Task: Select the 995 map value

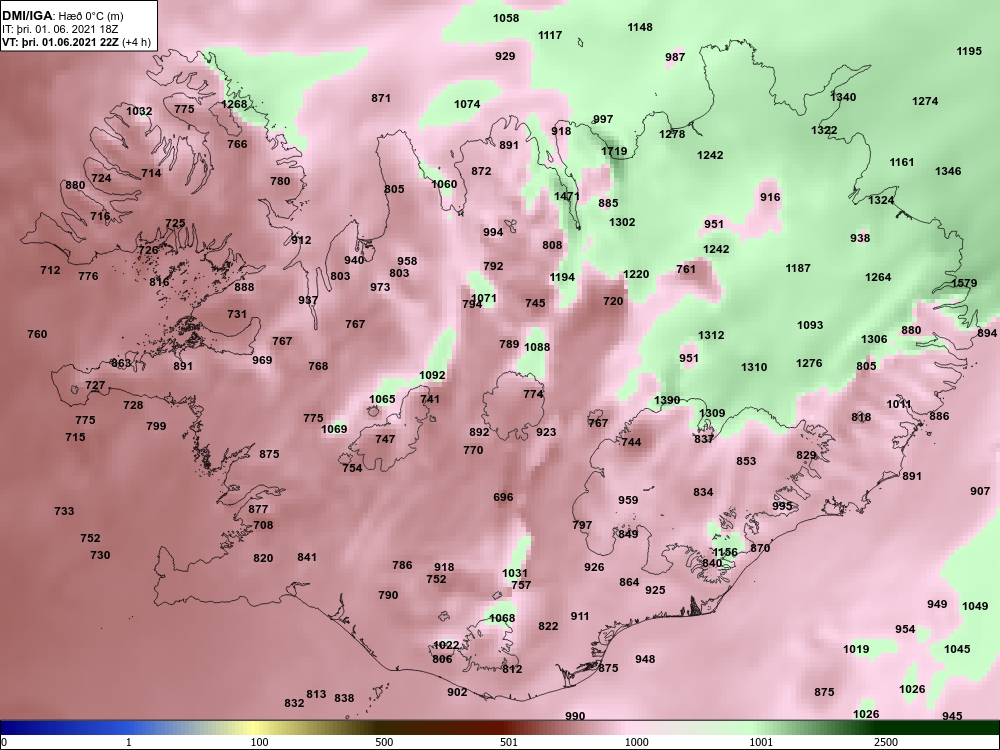Action: coord(783,506)
